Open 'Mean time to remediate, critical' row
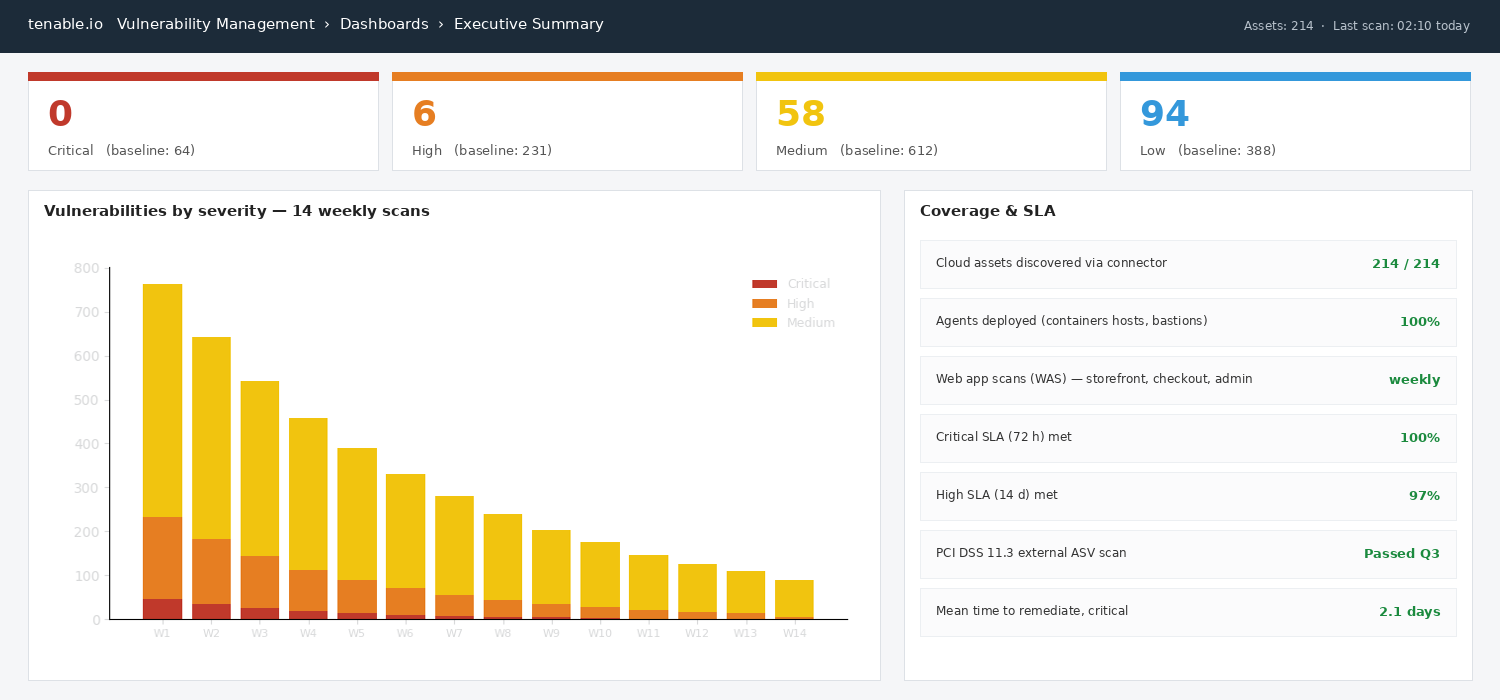The image size is (1500, 700). [1188, 612]
